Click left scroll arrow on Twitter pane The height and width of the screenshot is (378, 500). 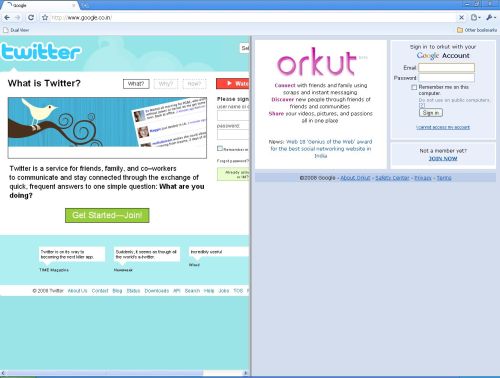3,373
